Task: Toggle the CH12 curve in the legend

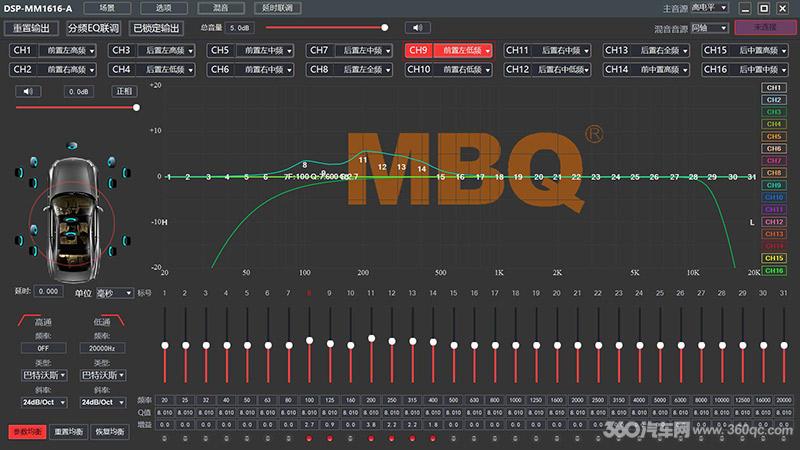Action: [773, 222]
